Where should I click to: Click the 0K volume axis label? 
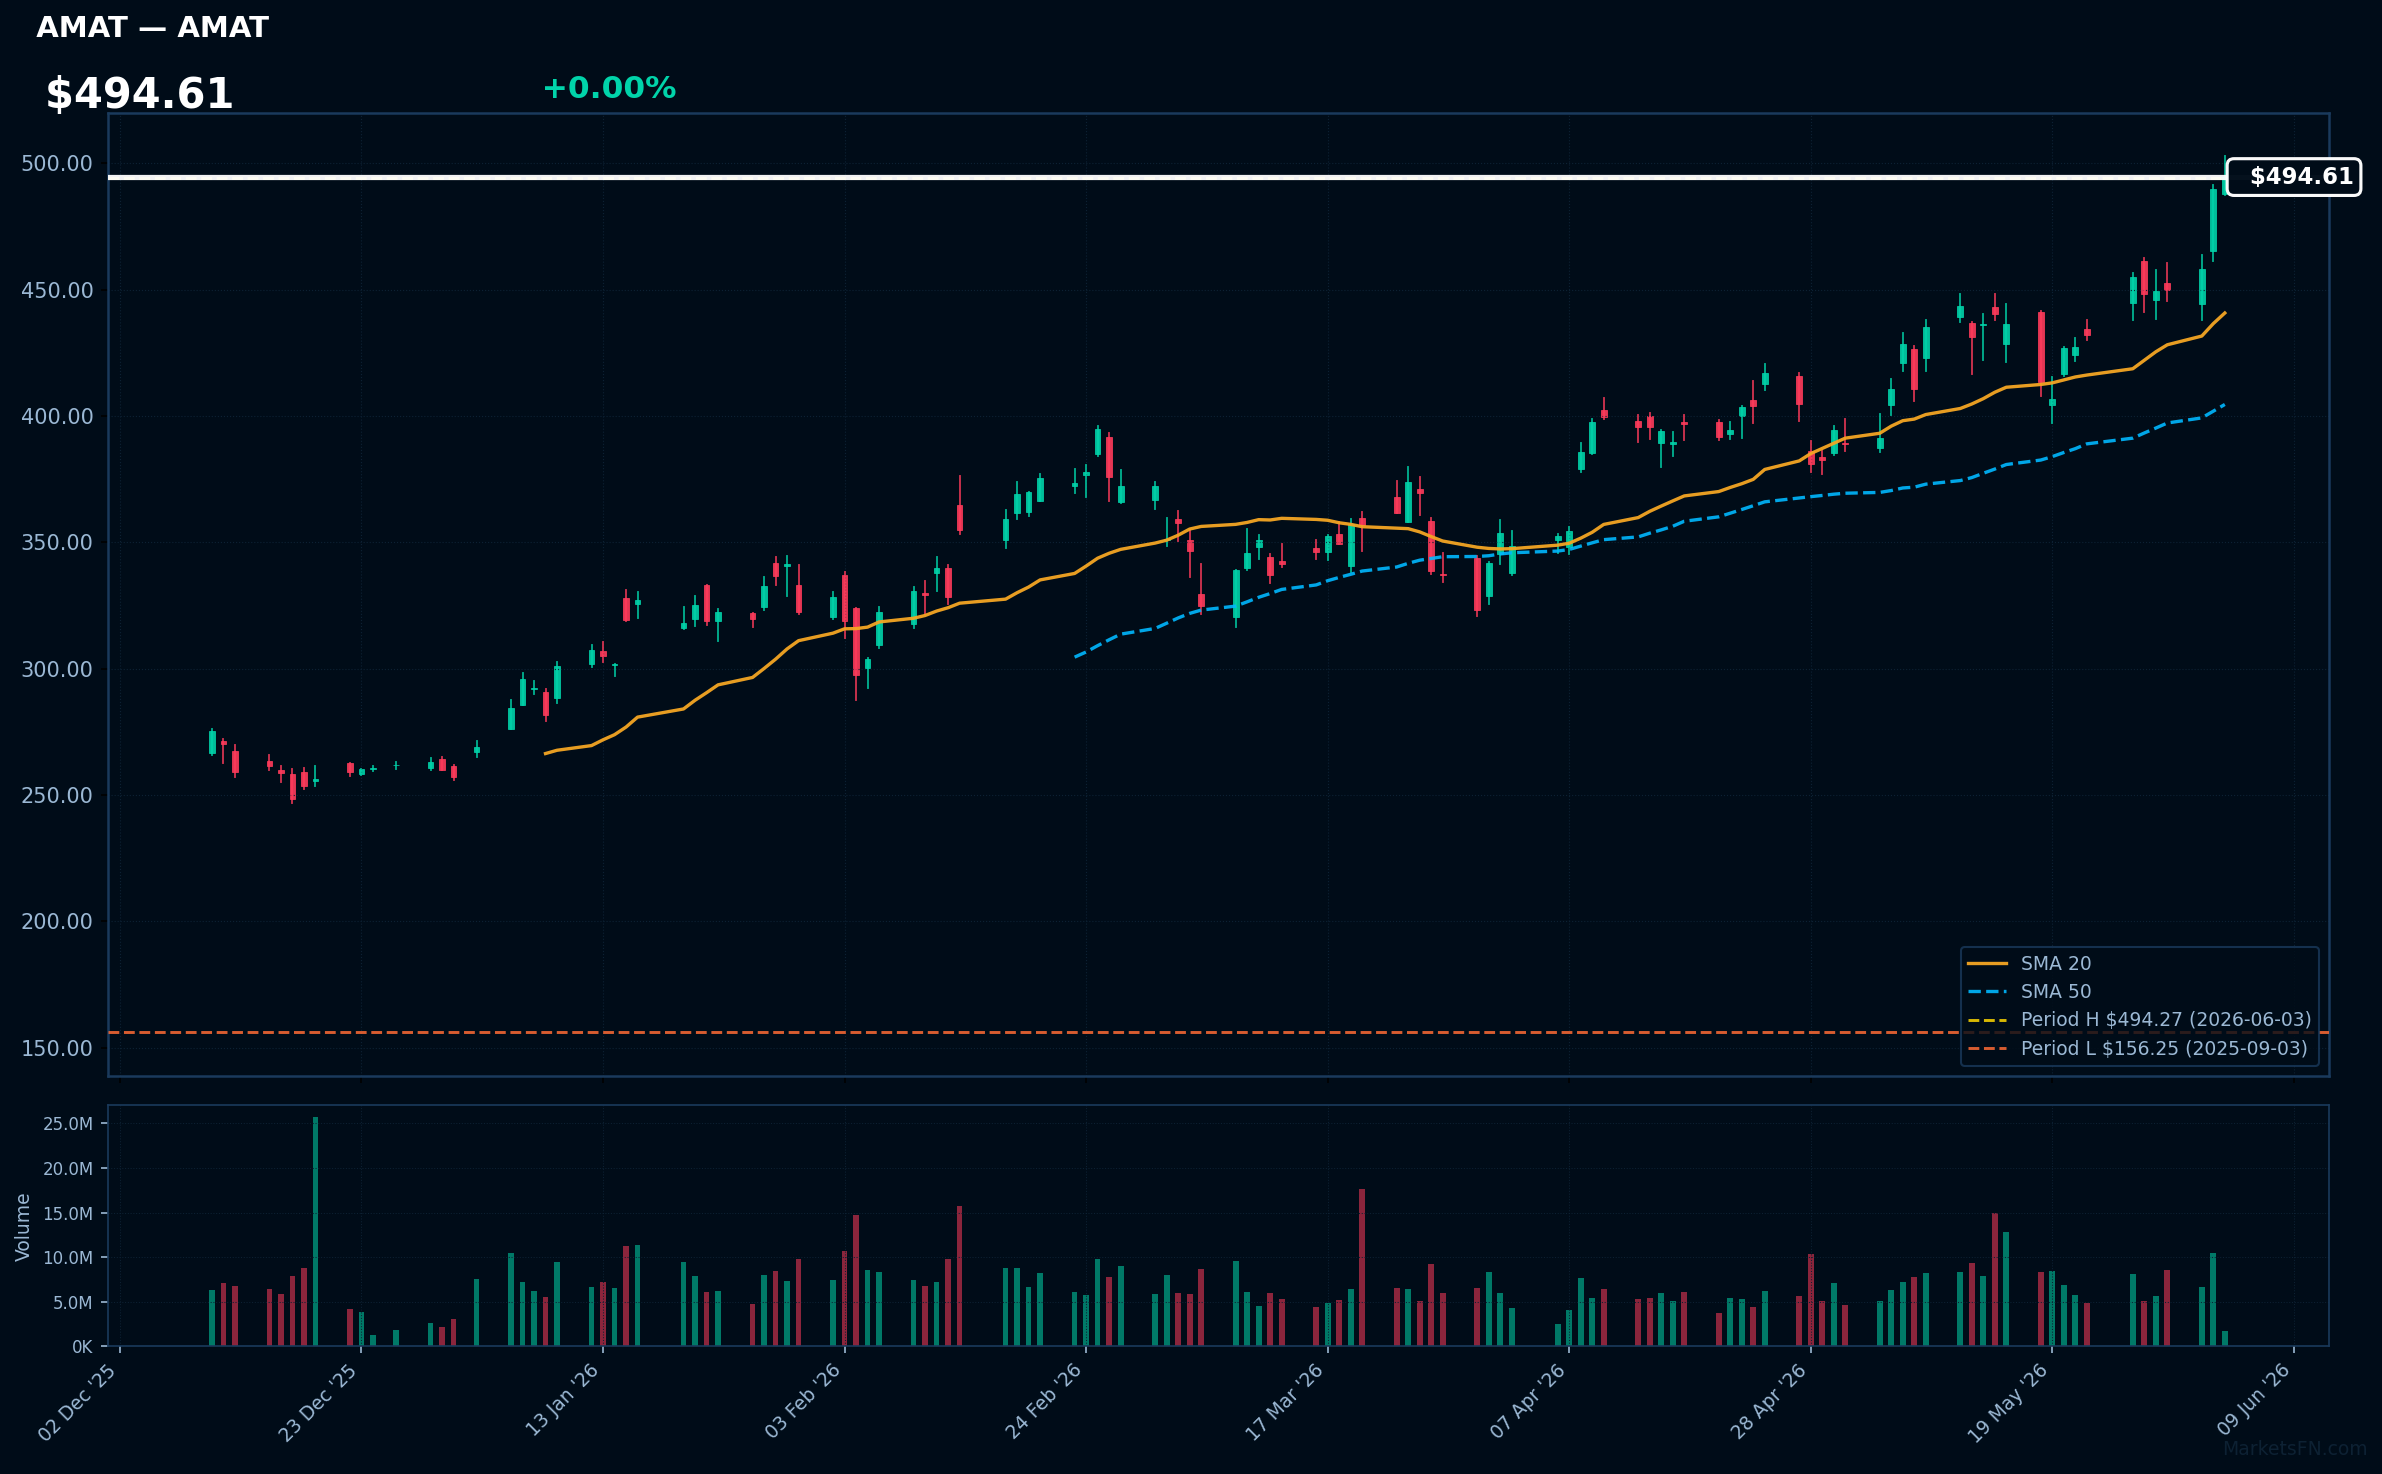(82, 1347)
